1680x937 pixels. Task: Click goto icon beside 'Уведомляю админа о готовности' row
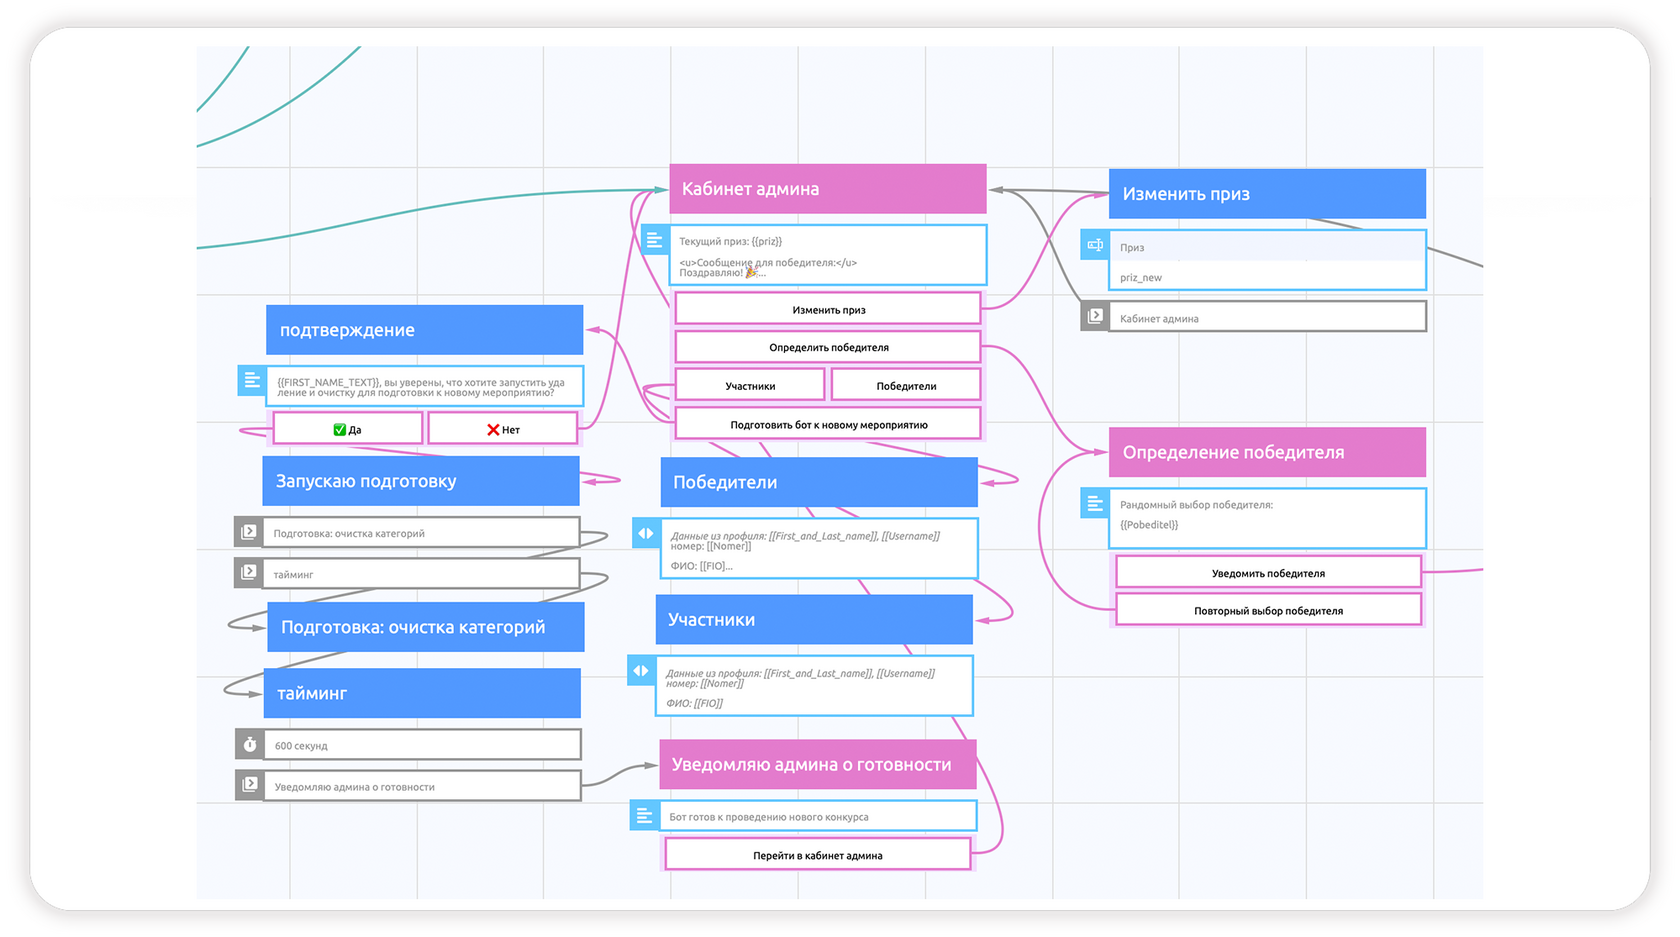[x=250, y=785]
